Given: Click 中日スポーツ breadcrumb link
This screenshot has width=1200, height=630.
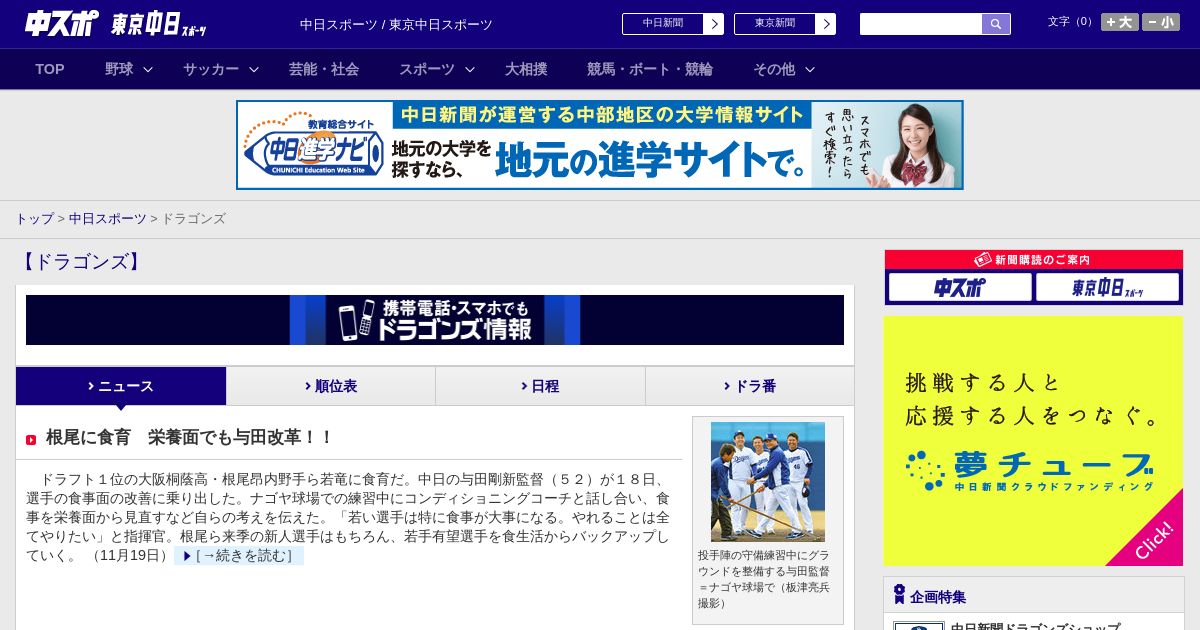Looking at the screenshot, I should [x=108, y=218].
